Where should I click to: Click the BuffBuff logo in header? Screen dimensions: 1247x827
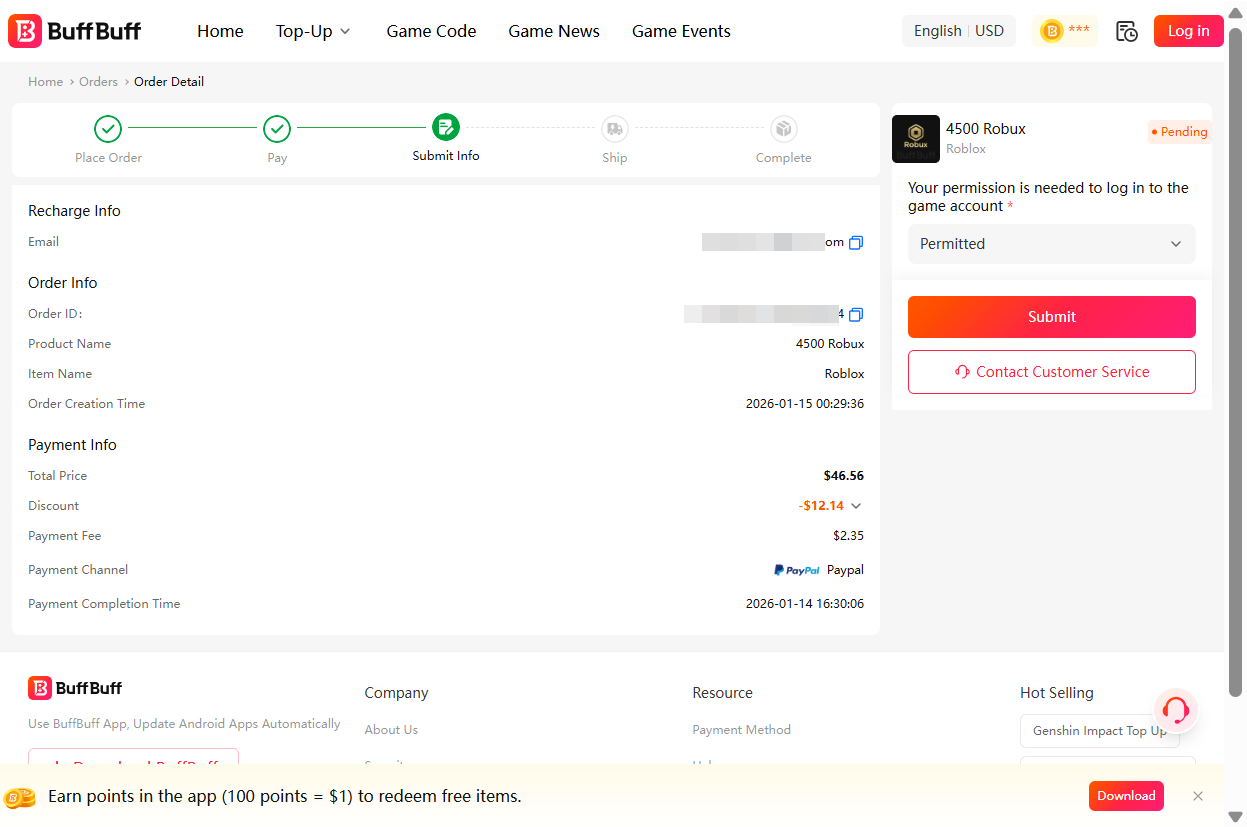[75, 31]
